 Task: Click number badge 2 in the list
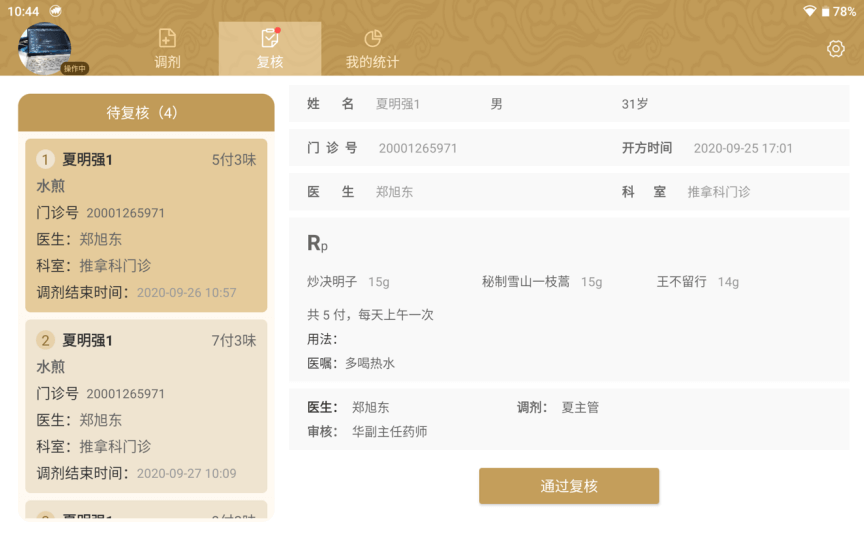coord(45,340)
